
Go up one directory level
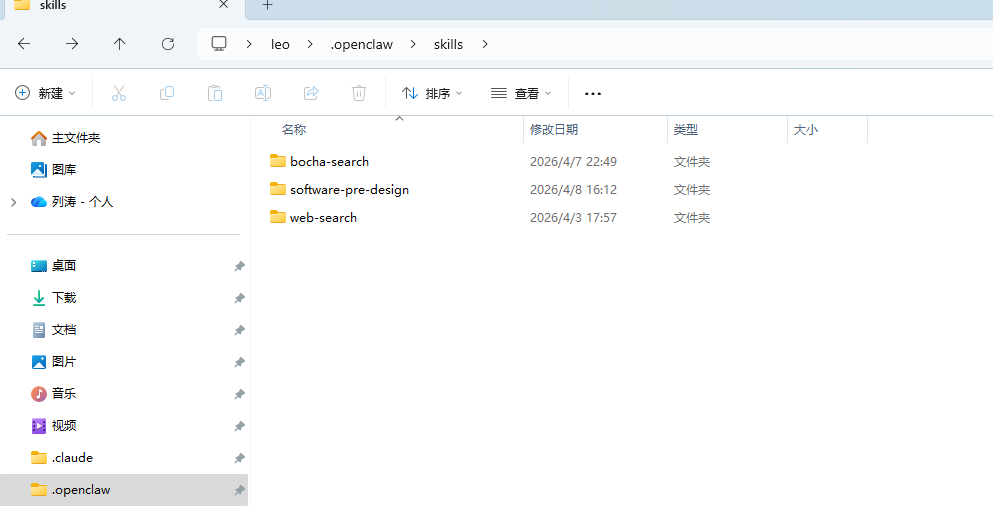tap(120, 44)
